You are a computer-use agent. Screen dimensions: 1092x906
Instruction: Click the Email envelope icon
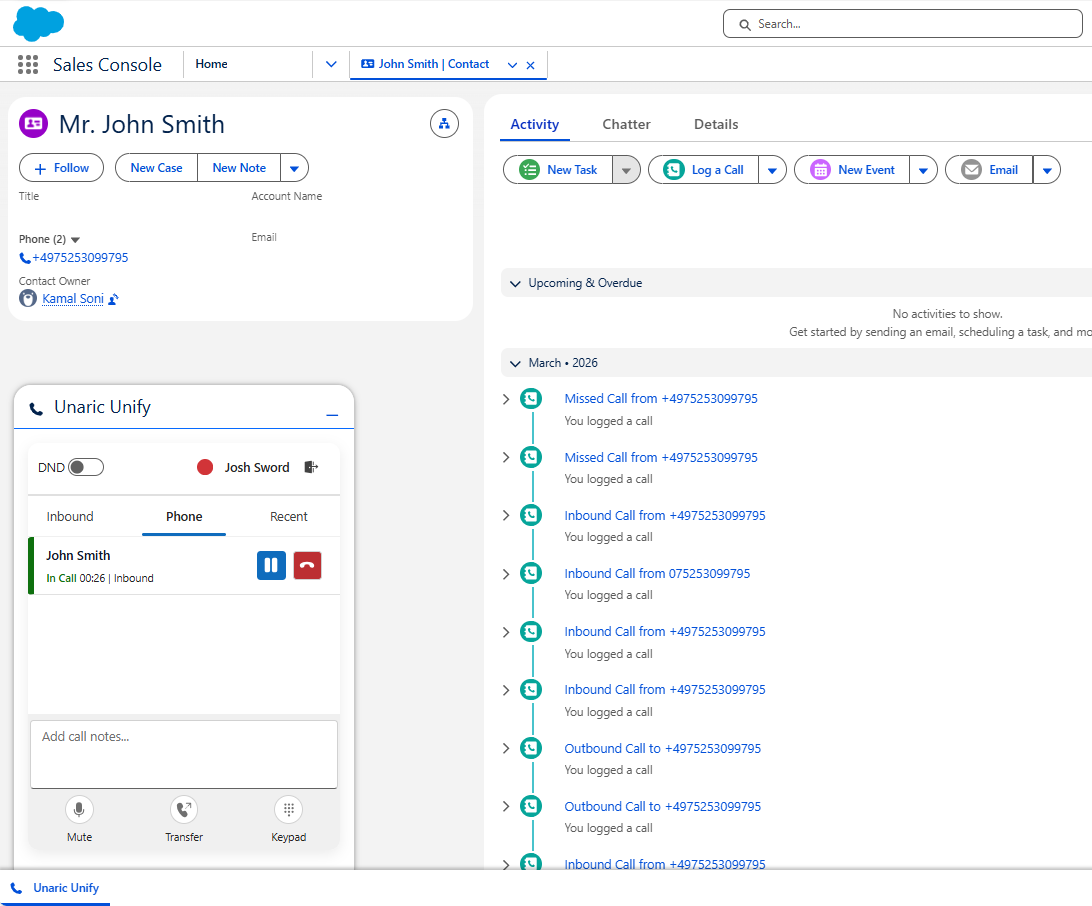tap(972, 169)
